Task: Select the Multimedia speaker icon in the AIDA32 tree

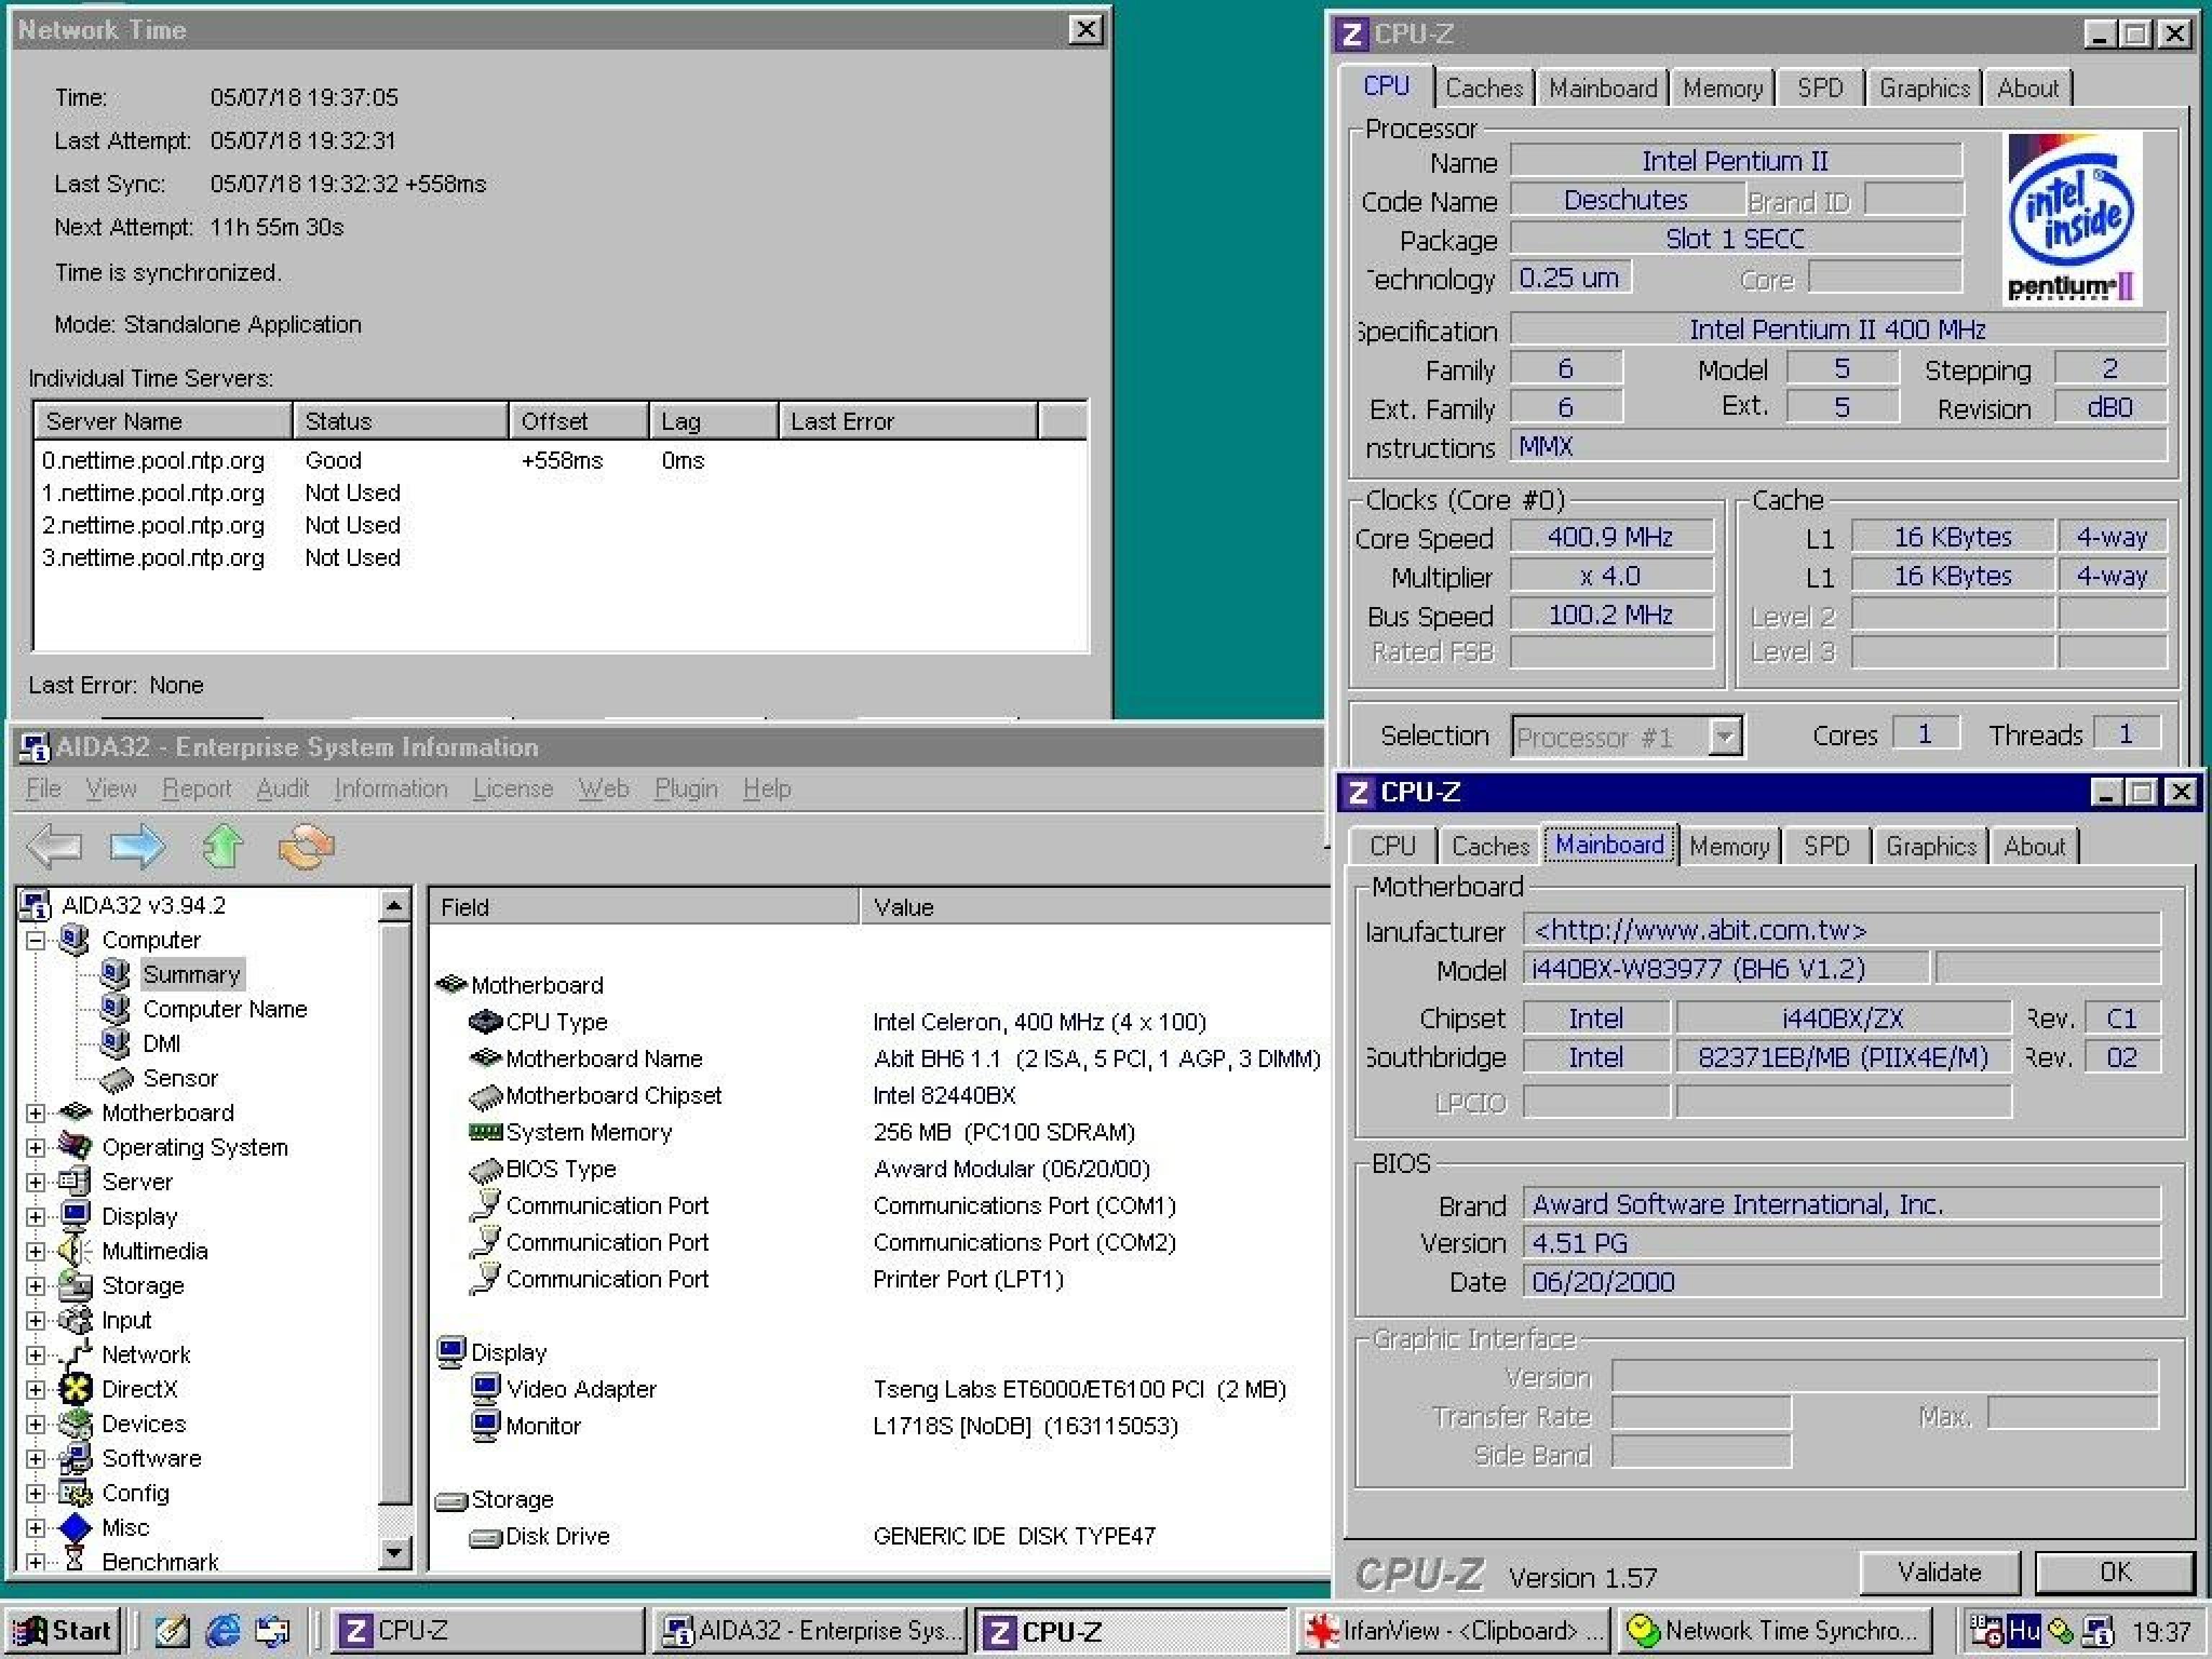Action: [75, 1250]
